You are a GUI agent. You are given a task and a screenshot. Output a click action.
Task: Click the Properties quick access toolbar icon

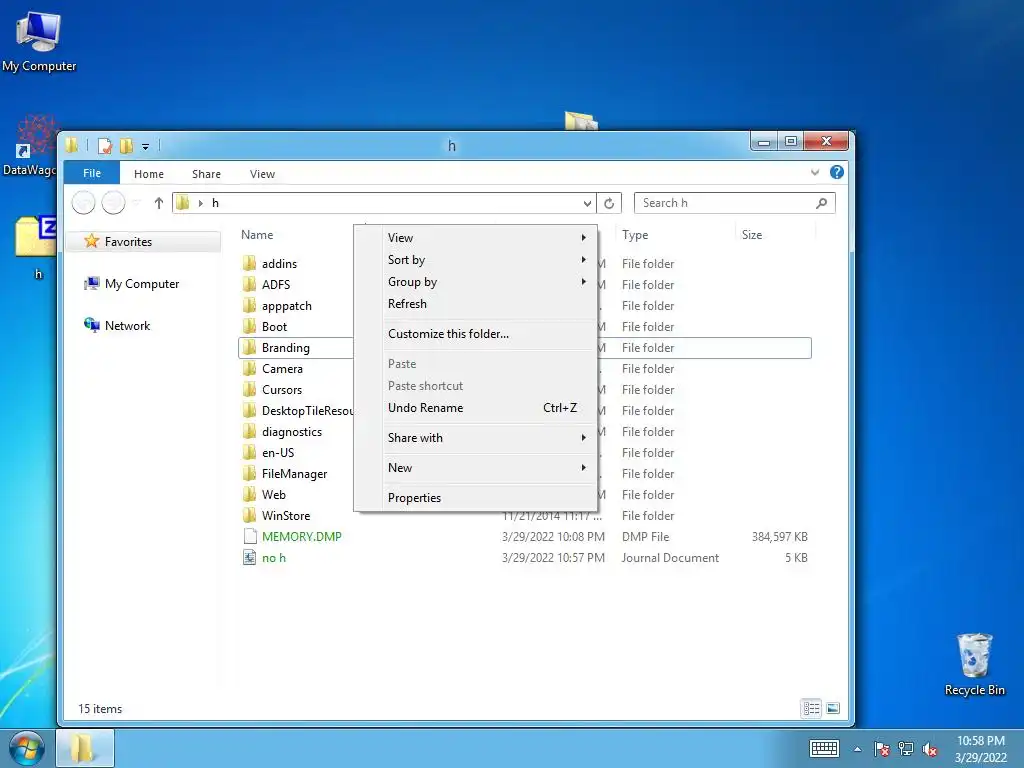tap(104, 146)
